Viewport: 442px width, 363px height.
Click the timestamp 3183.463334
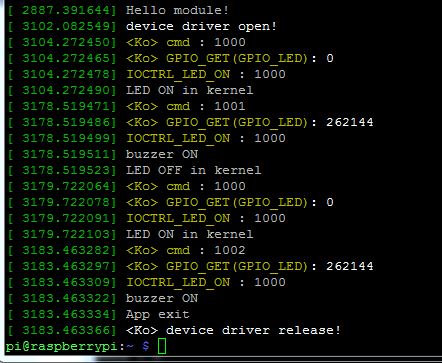(66, 314)
